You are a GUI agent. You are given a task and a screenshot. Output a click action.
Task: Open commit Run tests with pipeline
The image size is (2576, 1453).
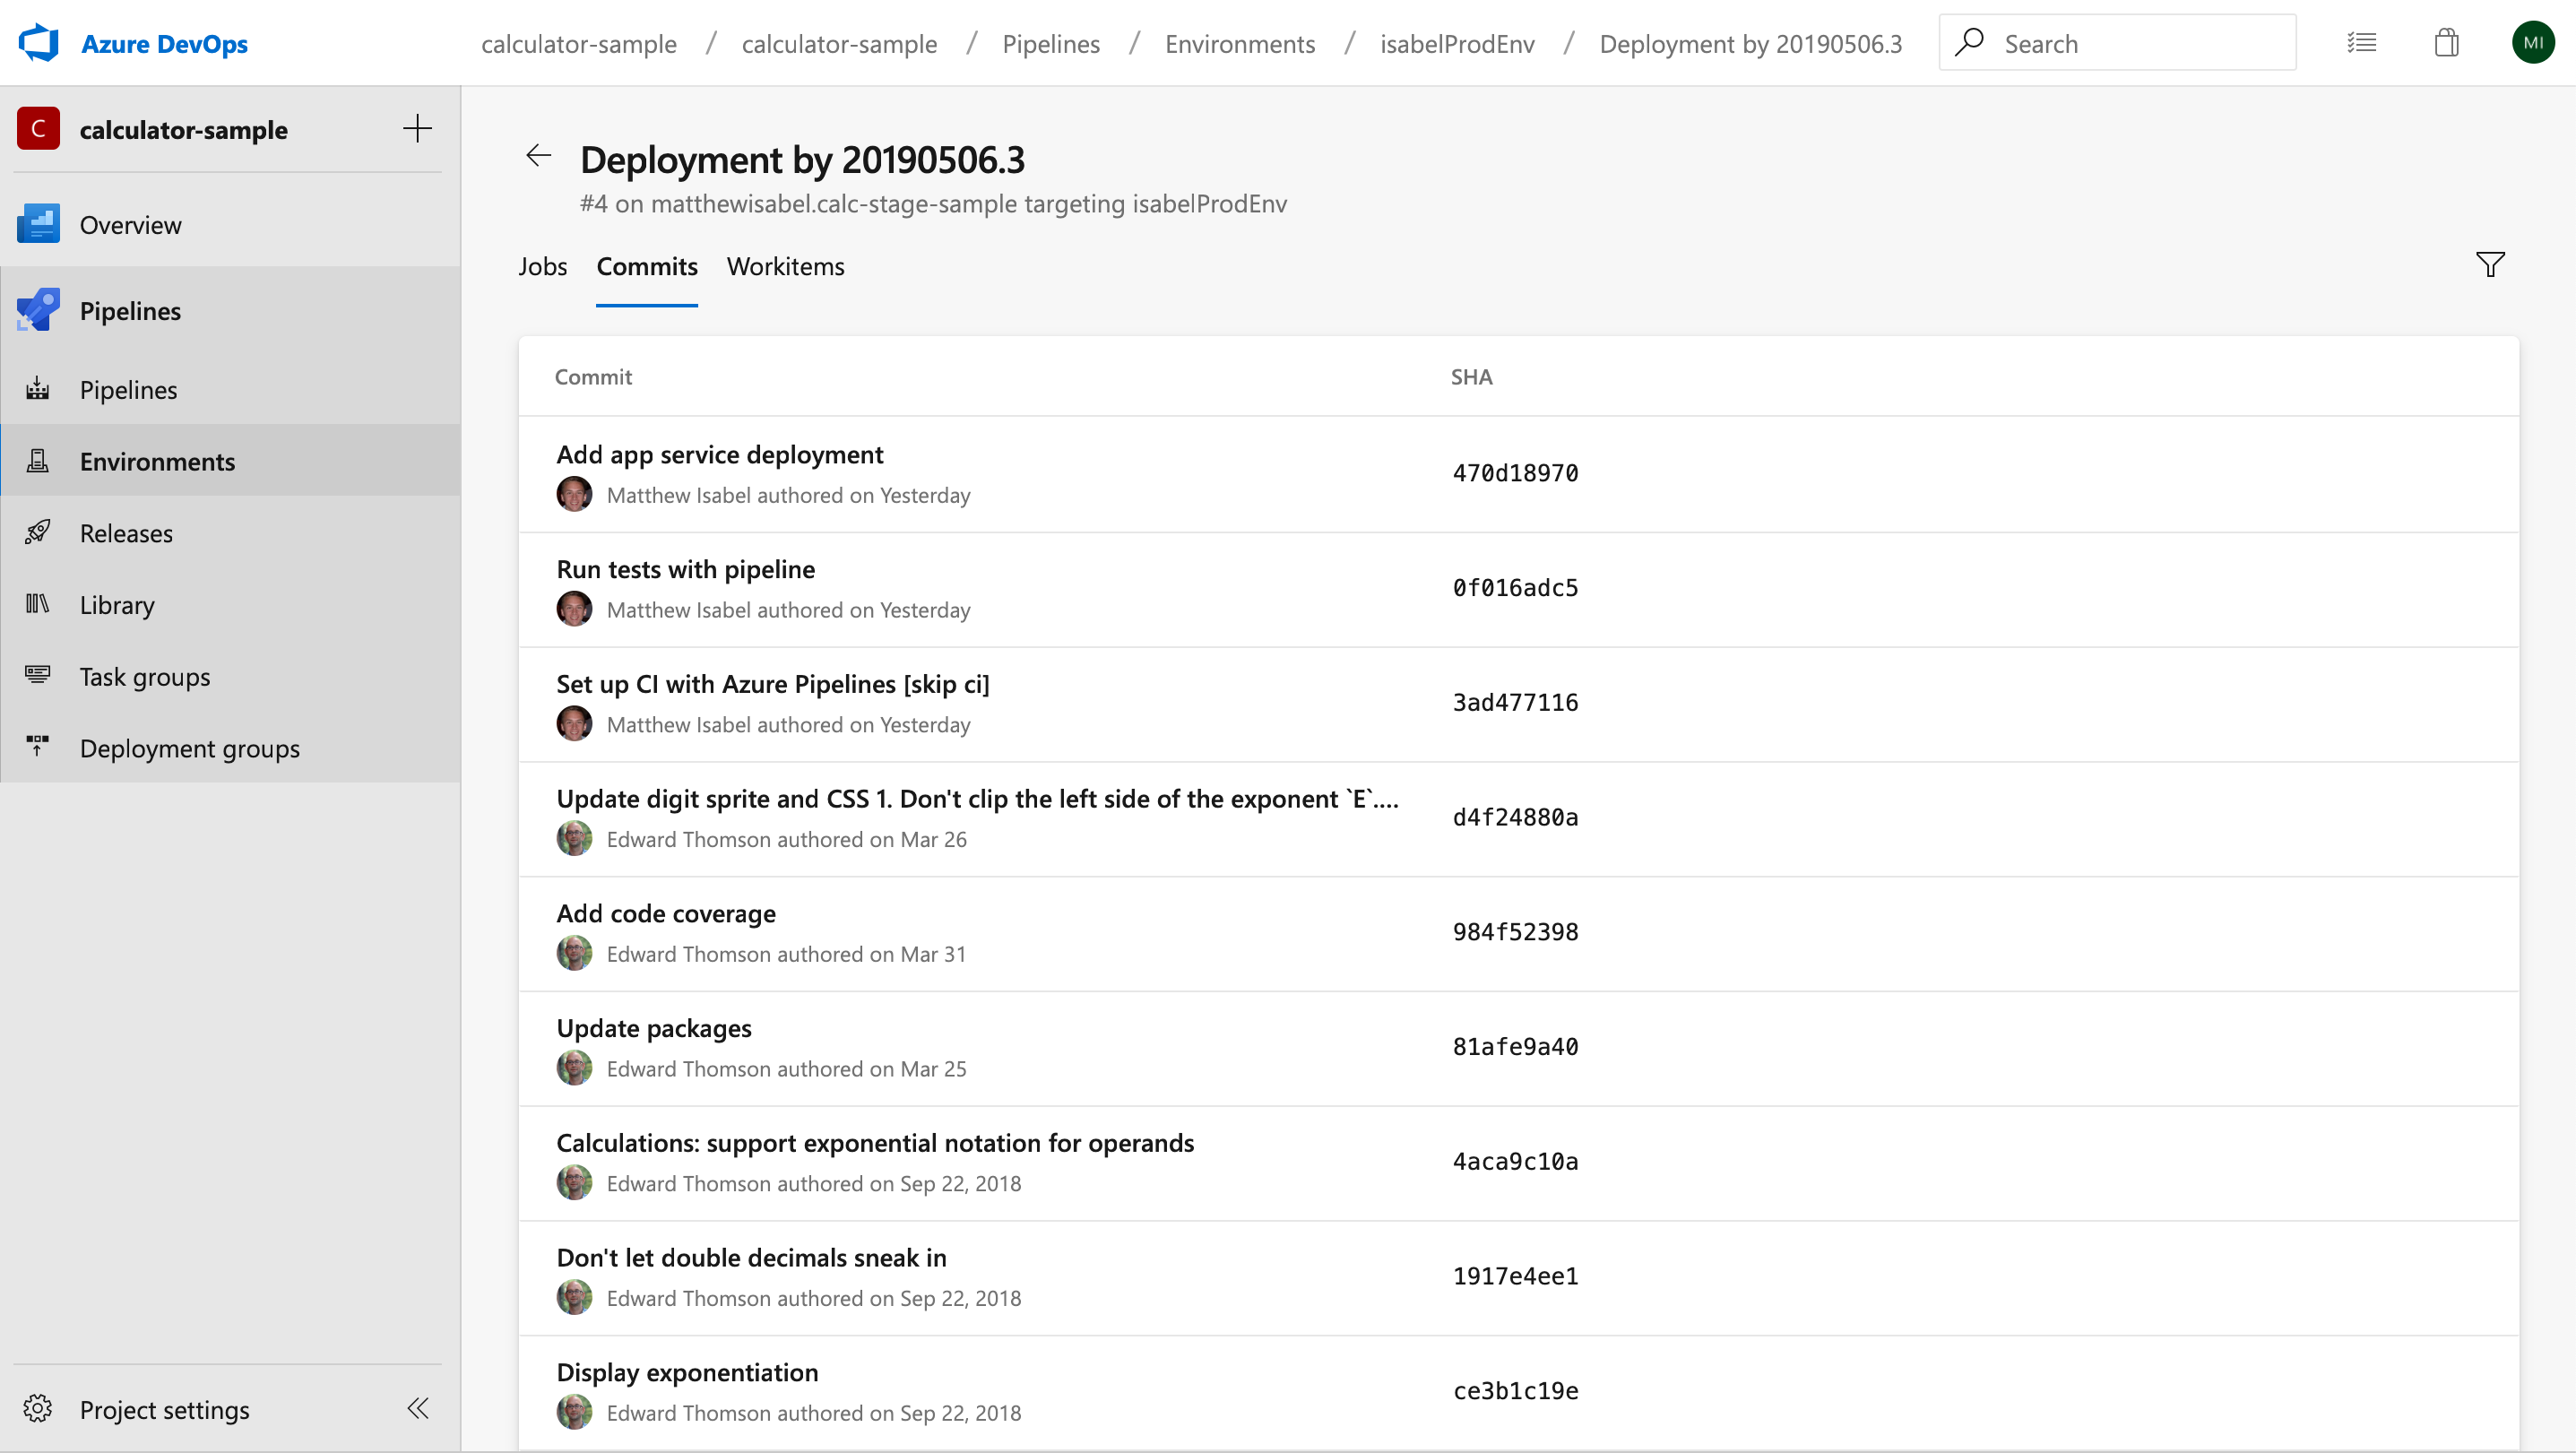pyautogui.click(x=686, y=569)
